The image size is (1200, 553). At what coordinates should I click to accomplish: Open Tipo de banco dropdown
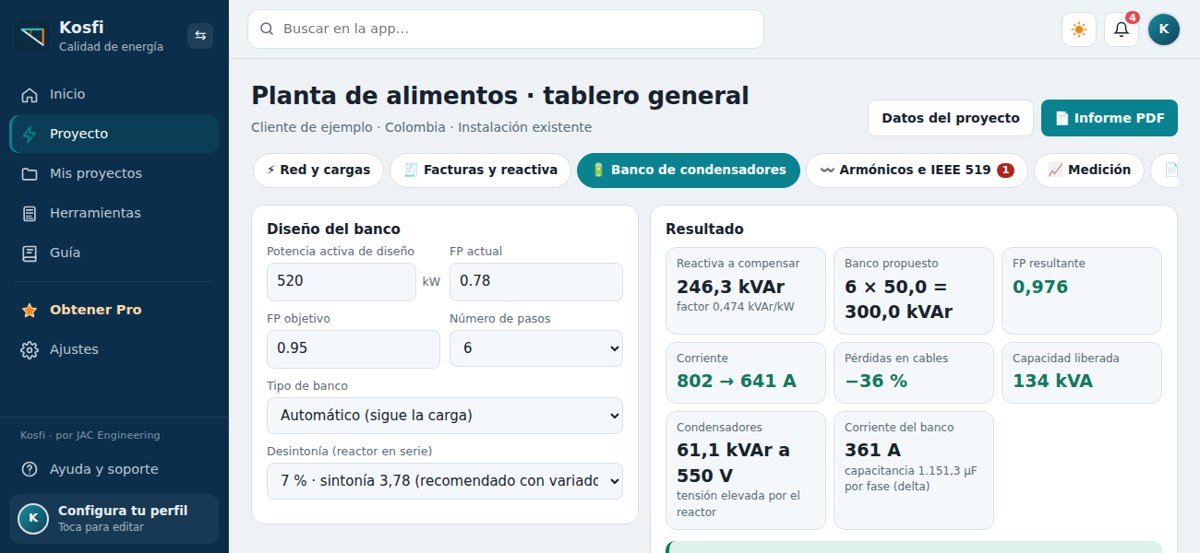(445, 415)
